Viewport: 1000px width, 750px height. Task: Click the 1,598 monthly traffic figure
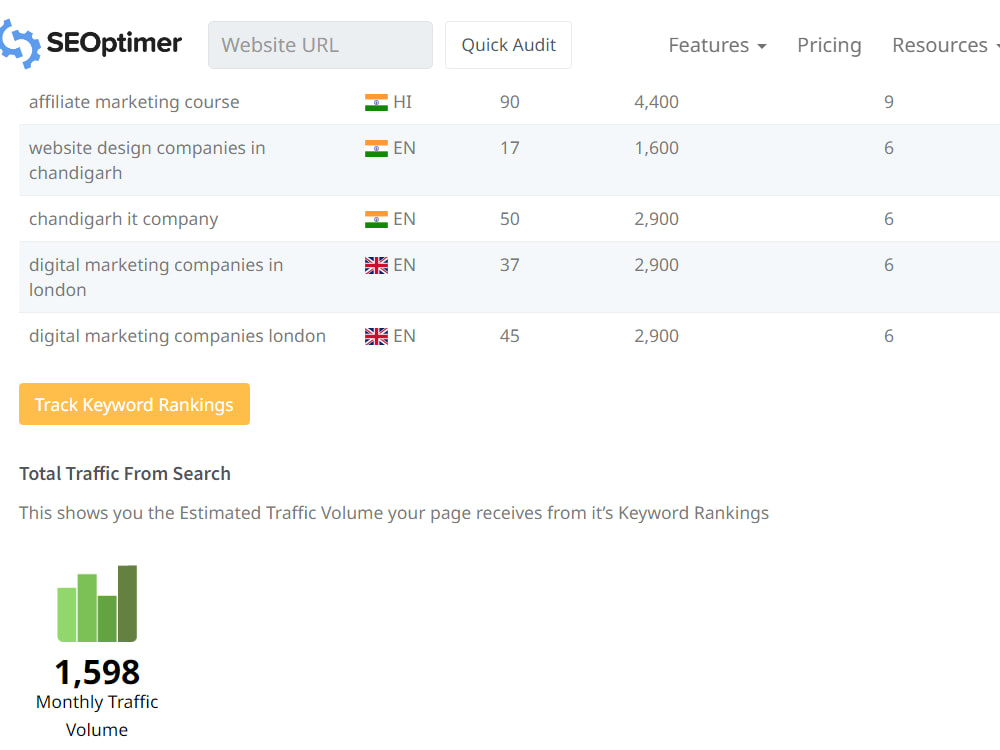[x=97, y=672]
